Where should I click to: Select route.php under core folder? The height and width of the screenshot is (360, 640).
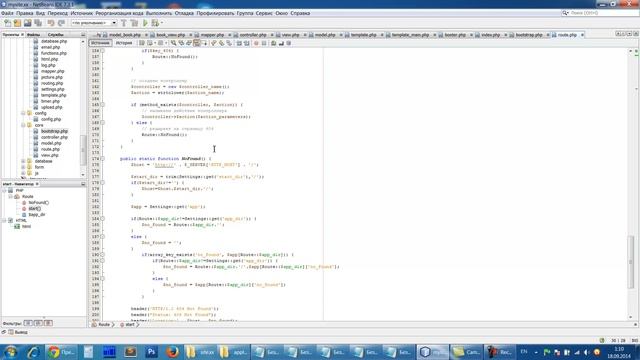(50, 149)
